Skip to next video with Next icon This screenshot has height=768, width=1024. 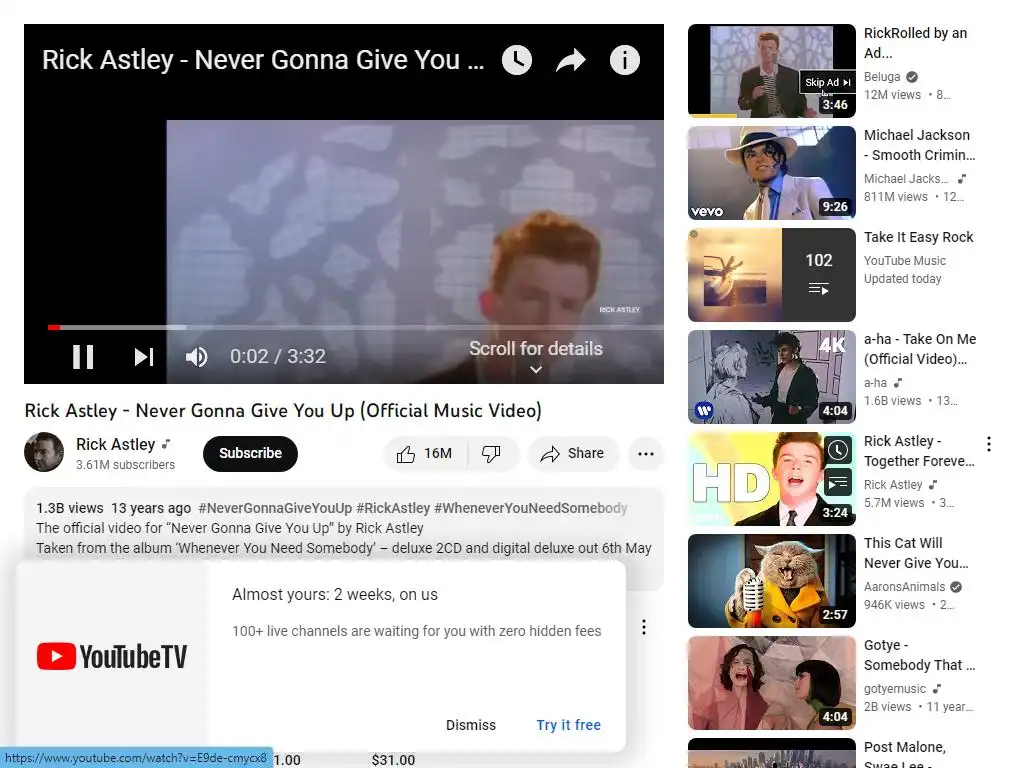(x=144, y=357)
